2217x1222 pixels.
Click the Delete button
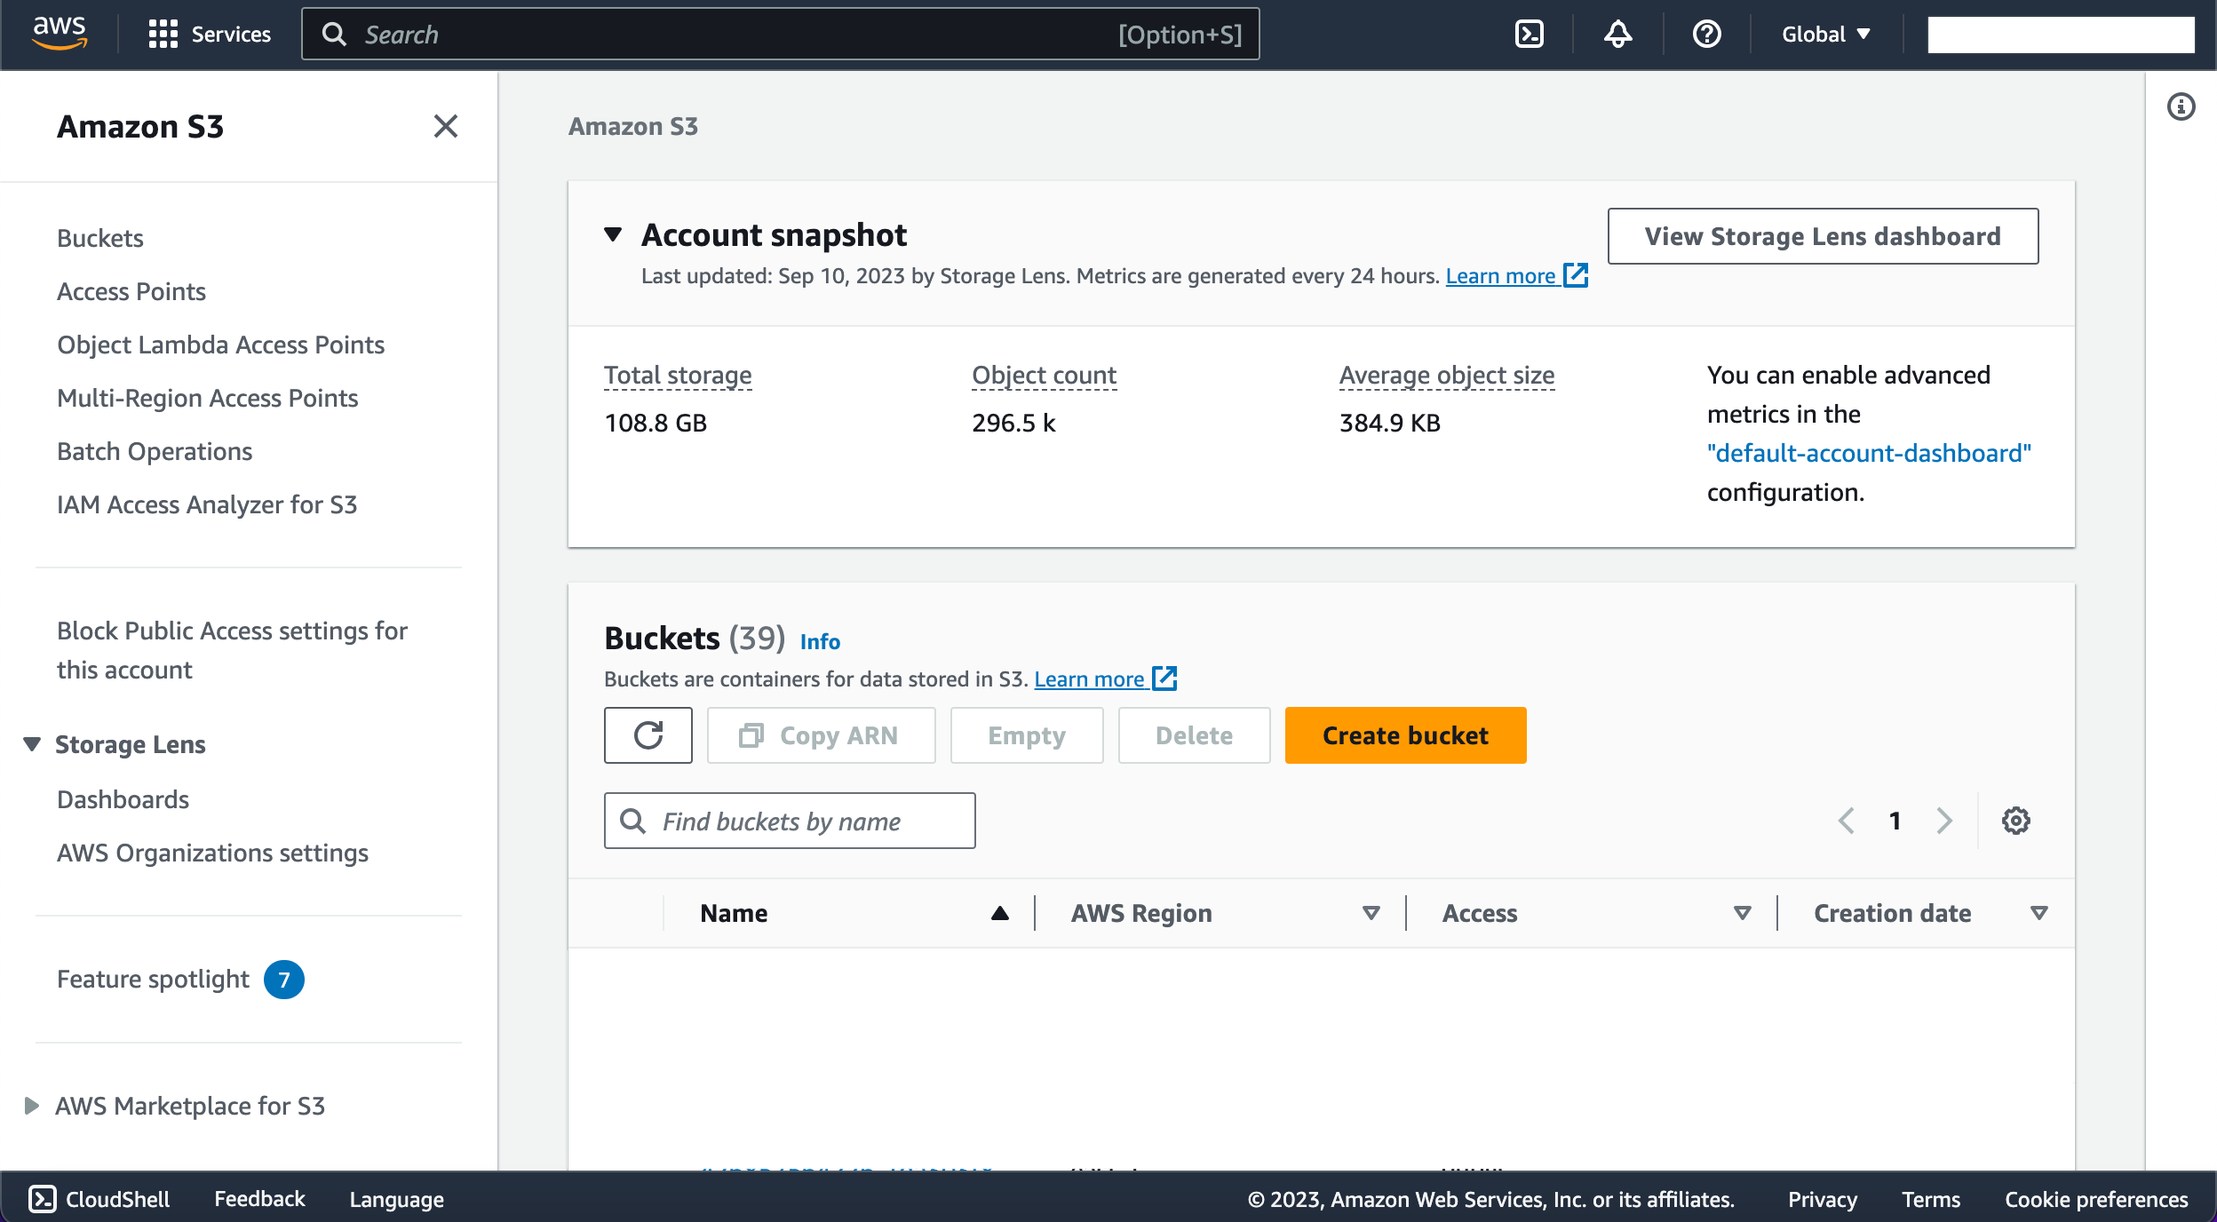tap(1194, 735)
